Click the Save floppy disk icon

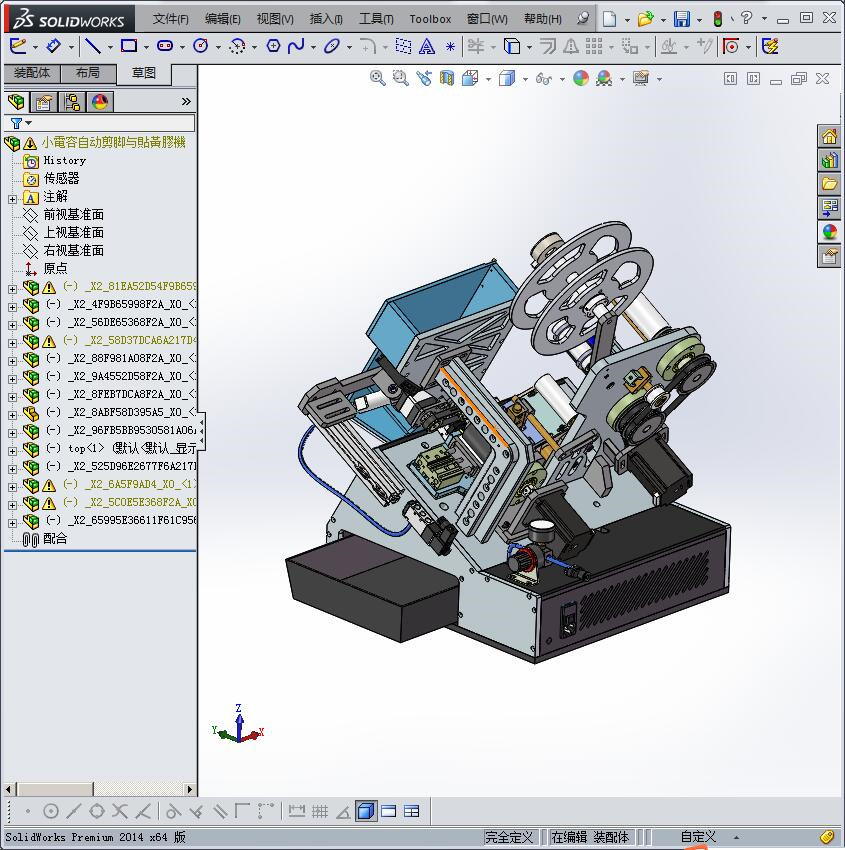[681, 19]
